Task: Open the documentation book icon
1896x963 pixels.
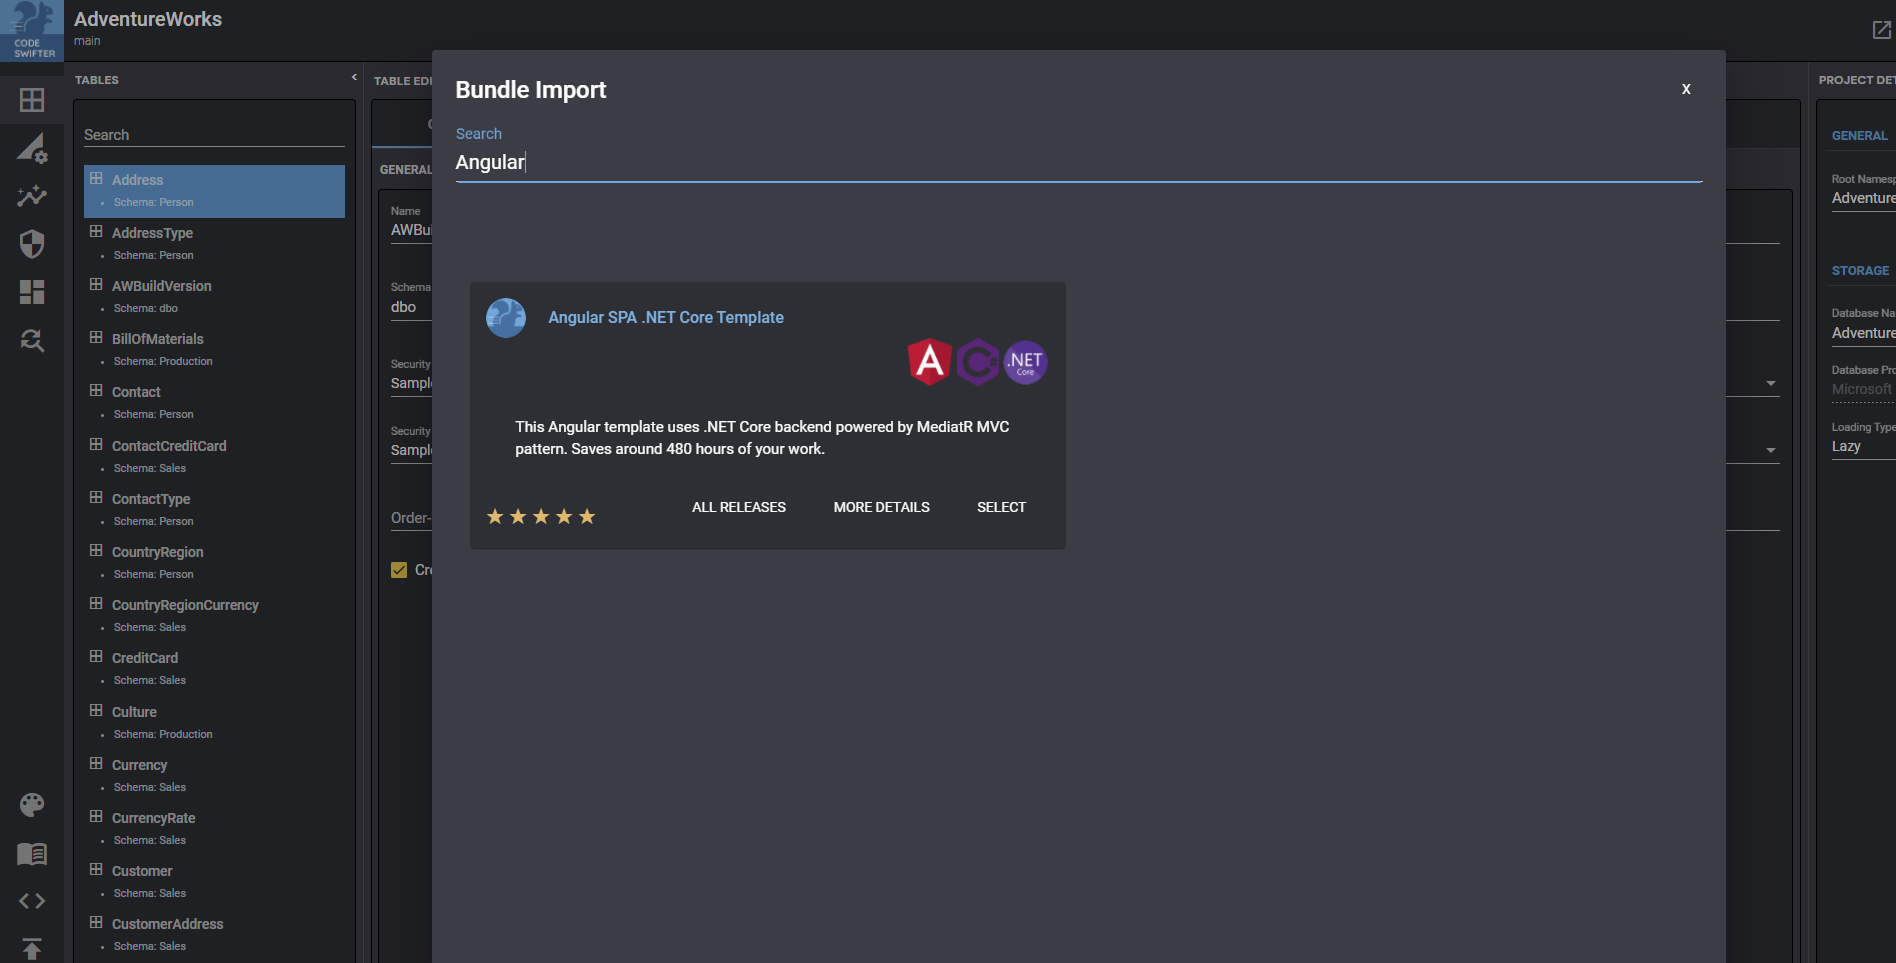Action: pos(31,853)
